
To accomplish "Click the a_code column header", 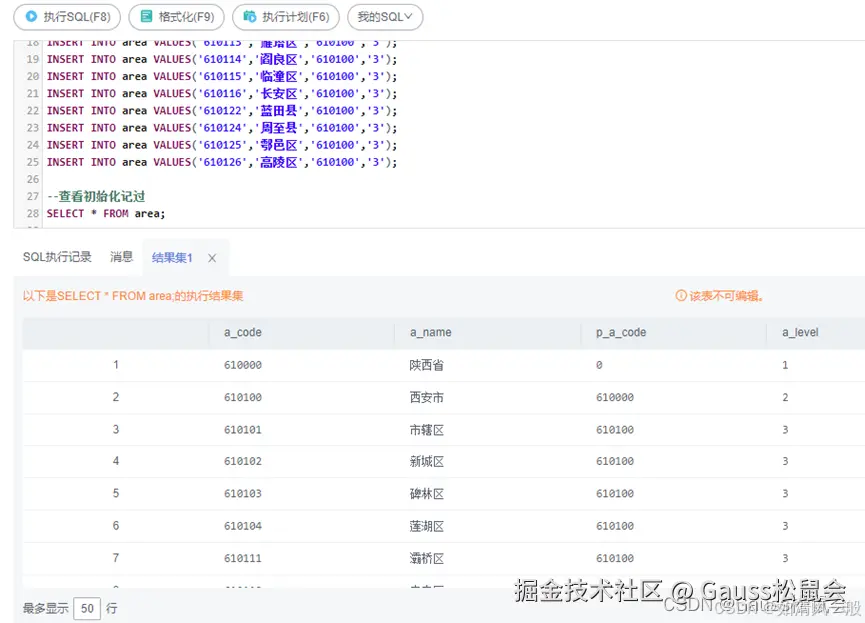I will (x=241, y=331).
